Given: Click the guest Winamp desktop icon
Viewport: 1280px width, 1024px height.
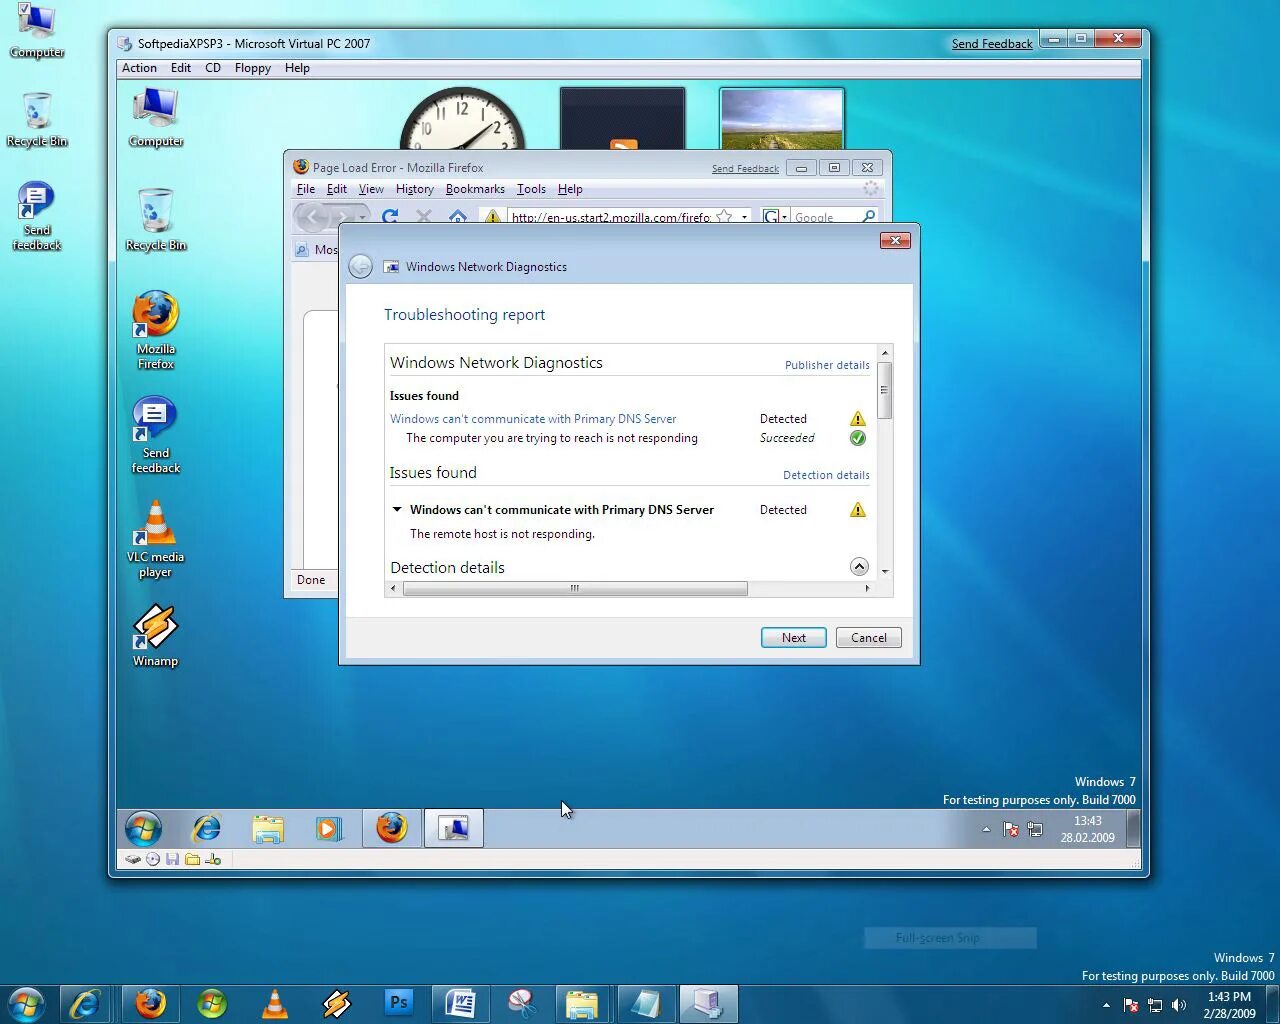Looking at the screenshot, I should [x=156, y=635].
